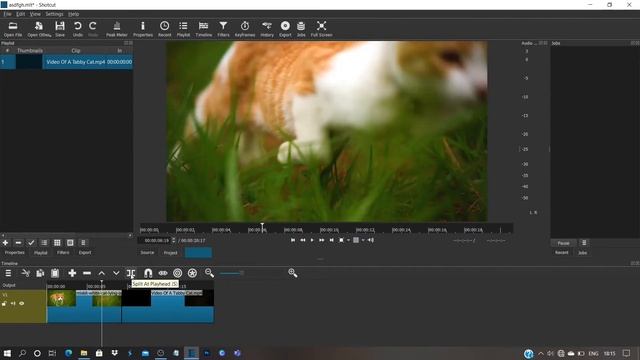Select Video Of A Tabby Cat.mp4 playlist row

click(67, 62)
